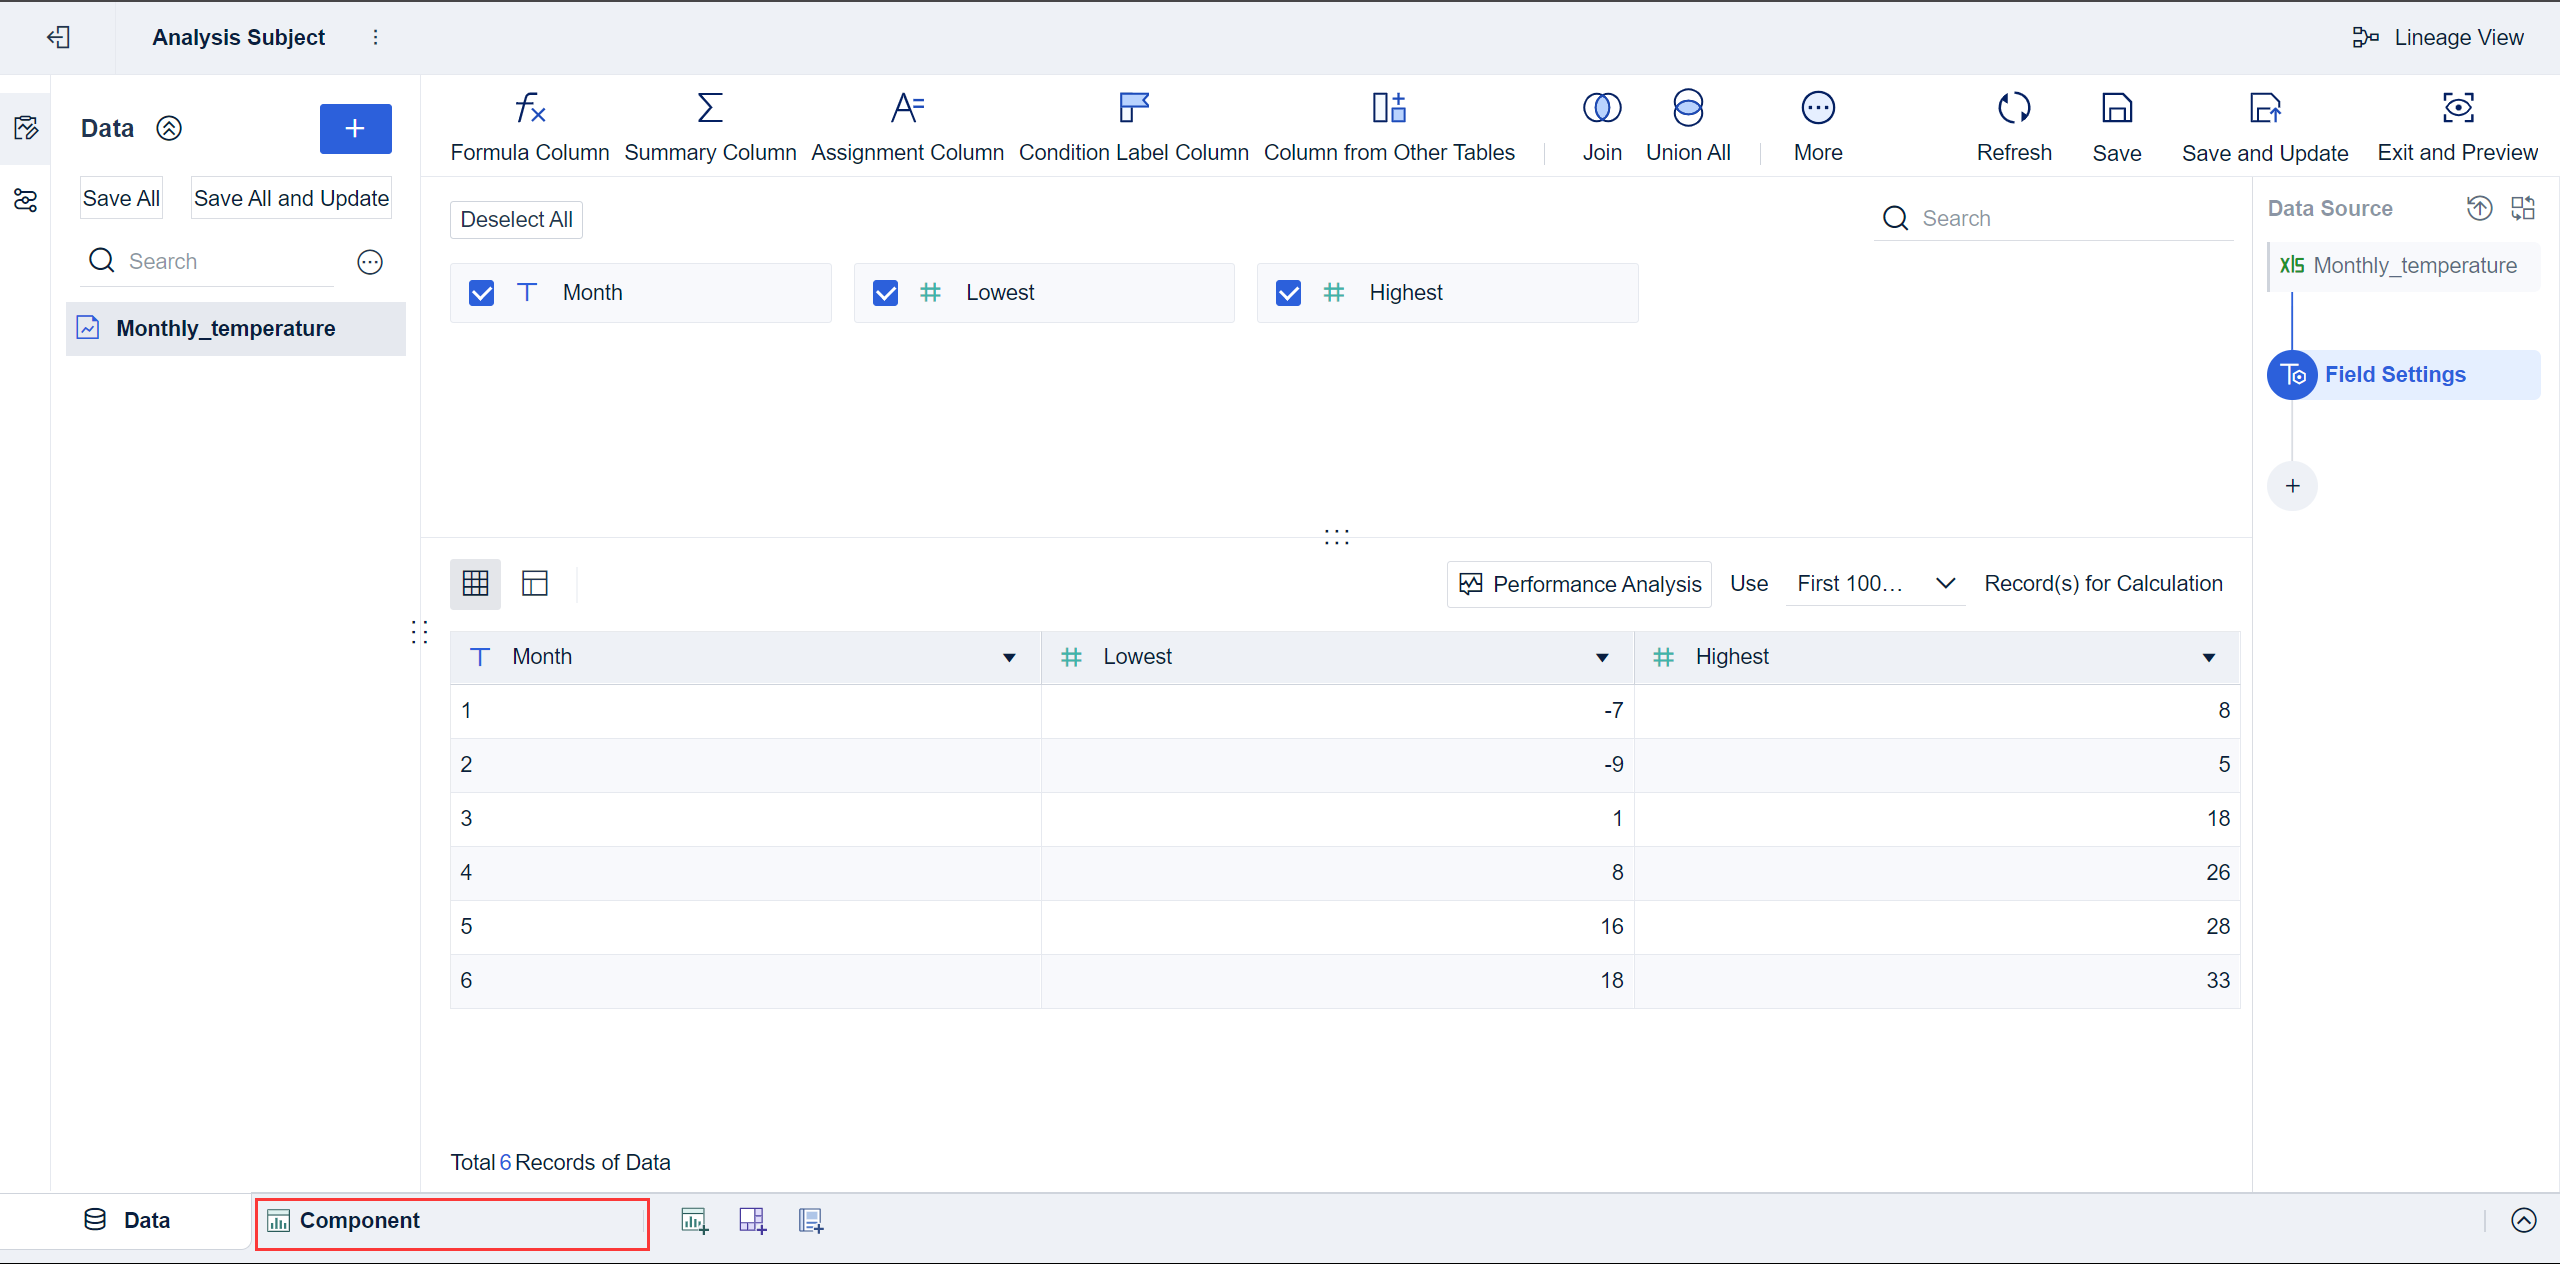The image size is (2560, 1264).
Task: Open the Highest column header dropdown
Action: pyautogui.click(x=2208, y=657)
